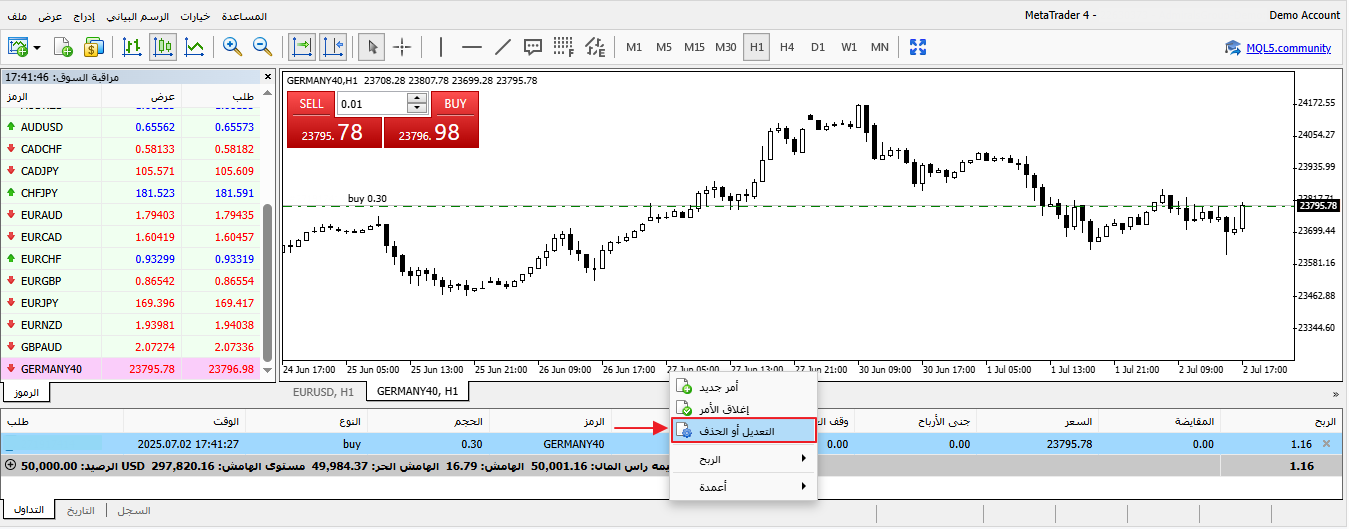
Task: Open the new chart dropdown arrow
Action: [37, 47]
